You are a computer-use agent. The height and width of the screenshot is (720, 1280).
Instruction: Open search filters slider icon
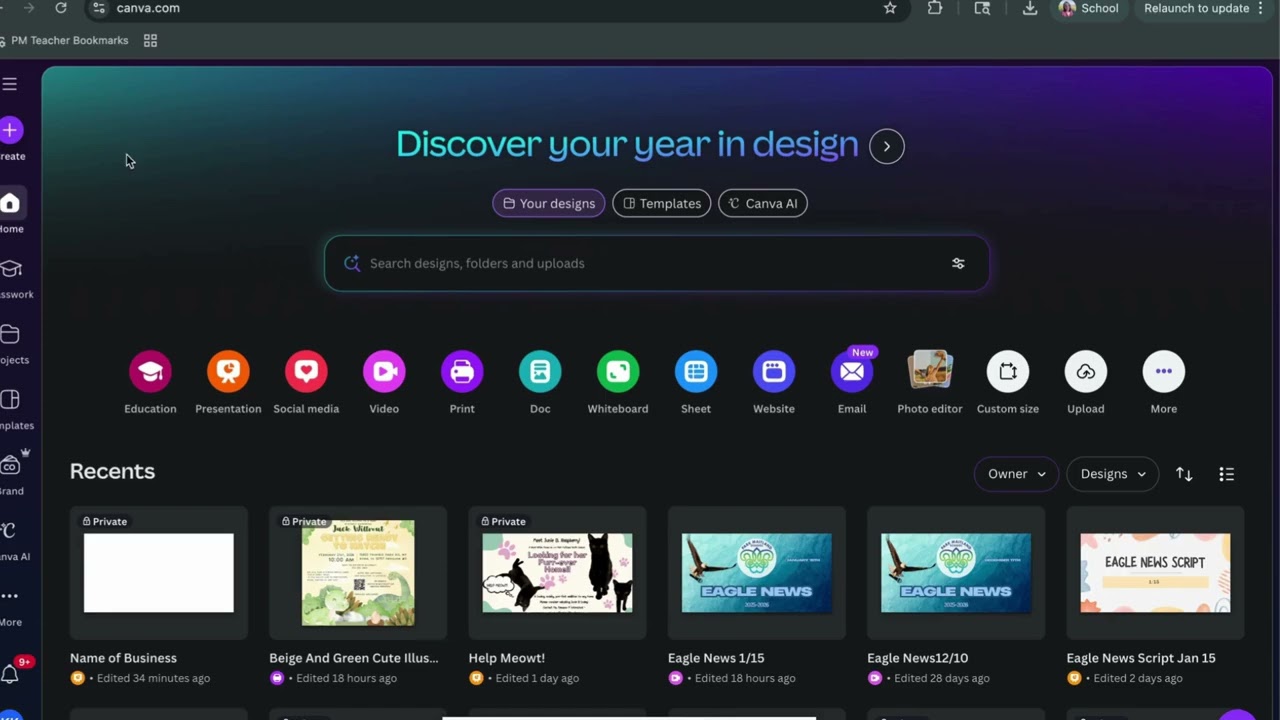pos(958,263)
